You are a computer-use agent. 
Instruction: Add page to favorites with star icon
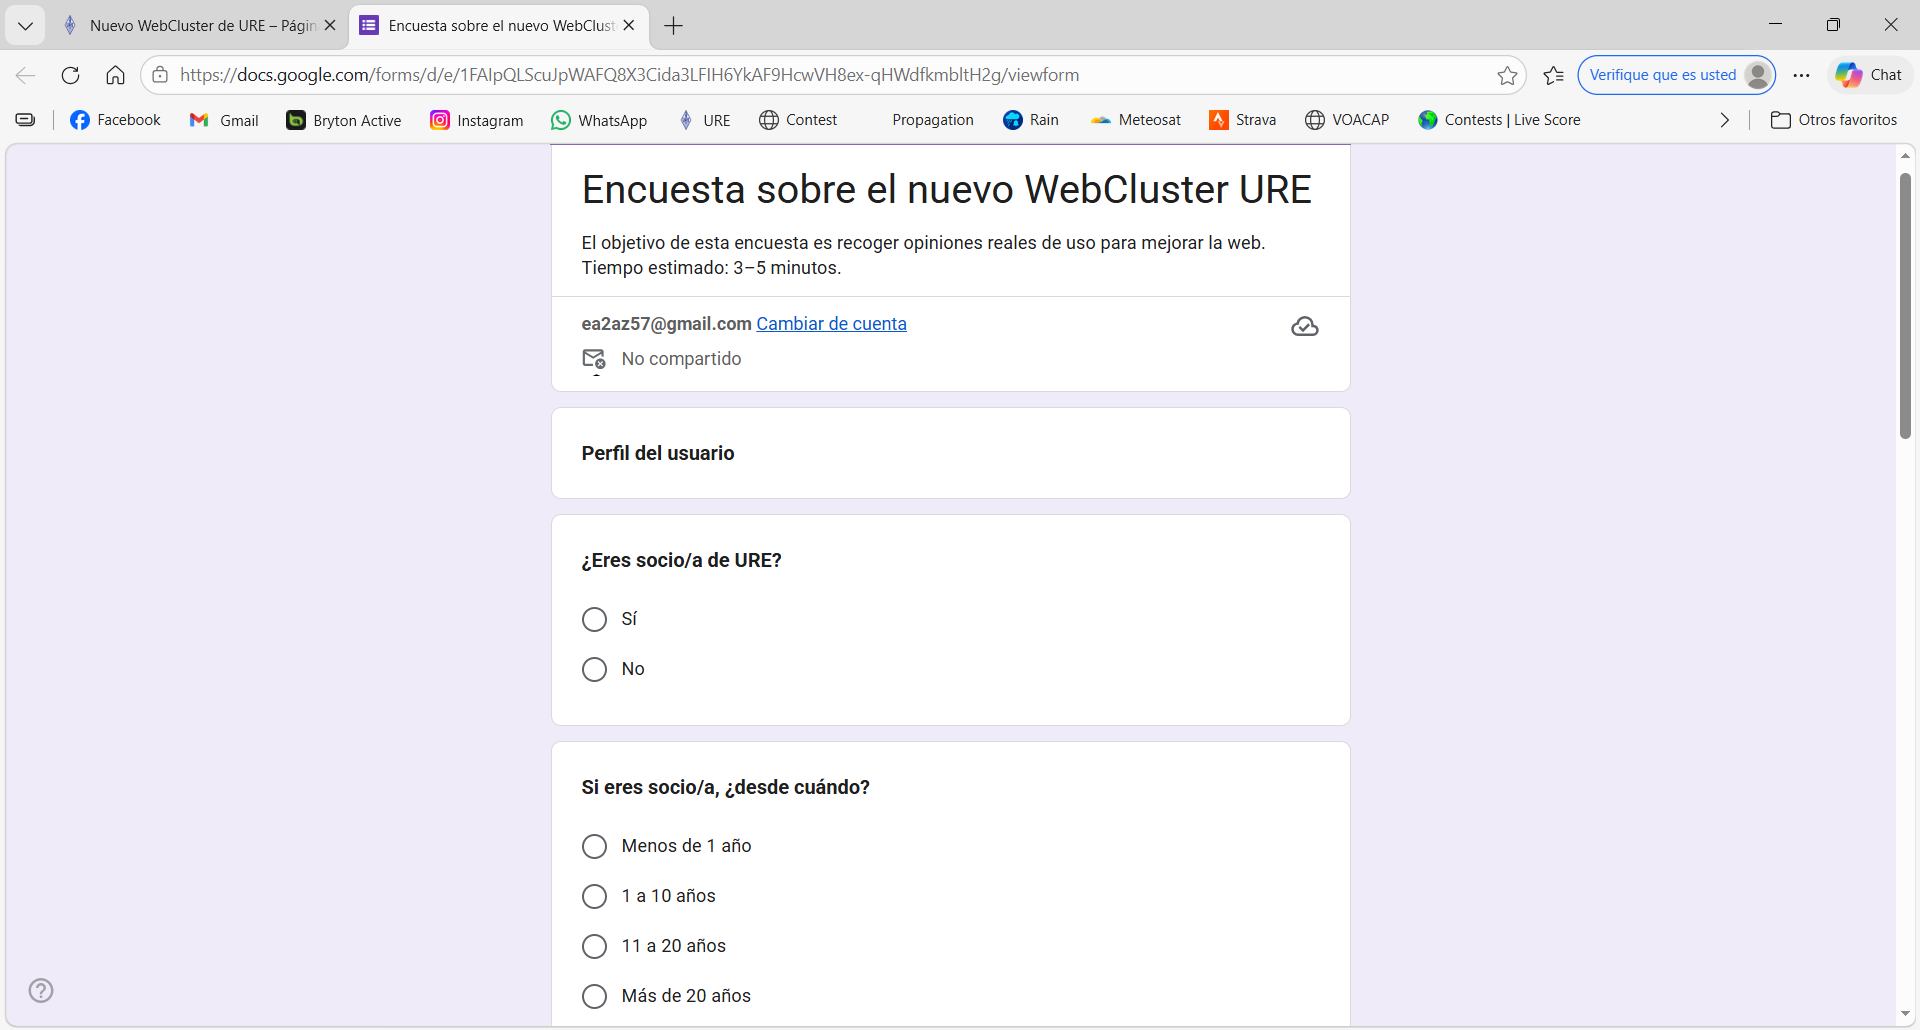(1507, 75)
